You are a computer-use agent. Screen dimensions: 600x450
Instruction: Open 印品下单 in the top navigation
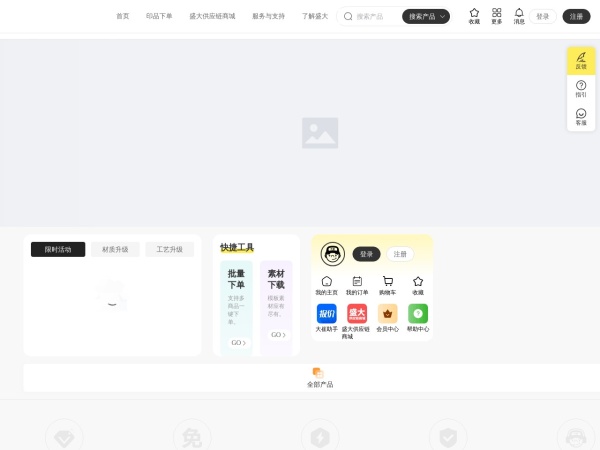click(159, 16)
